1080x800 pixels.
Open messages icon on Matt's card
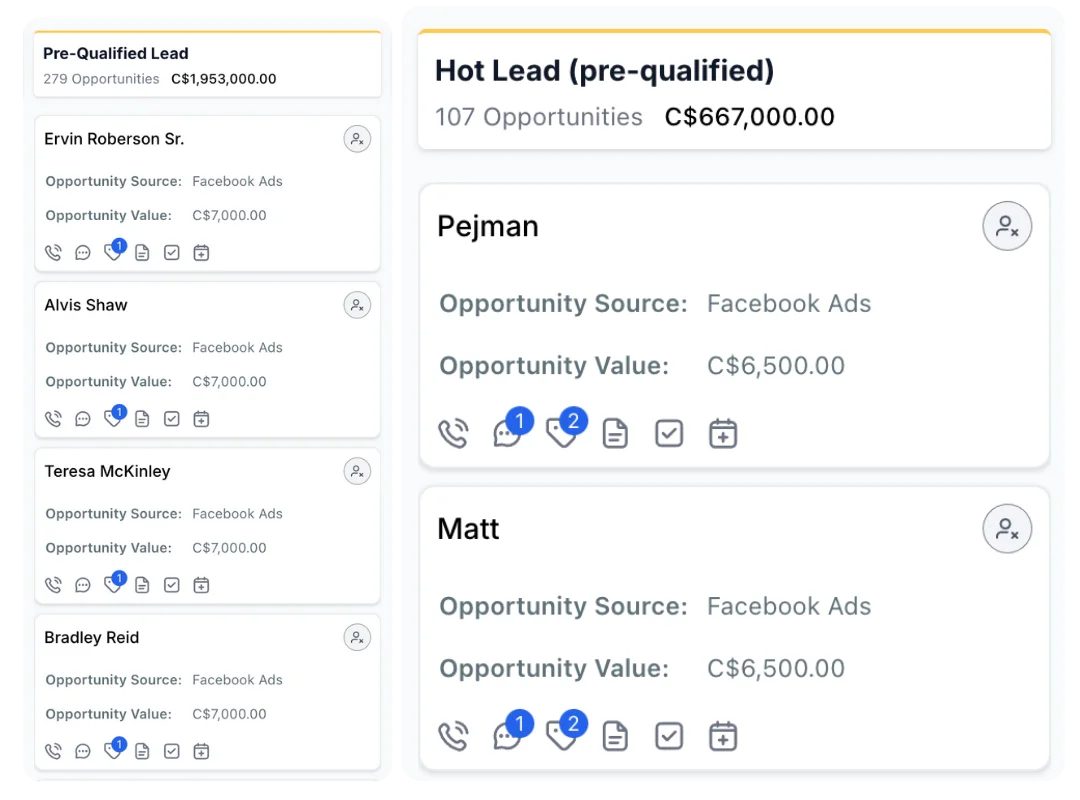507,737
